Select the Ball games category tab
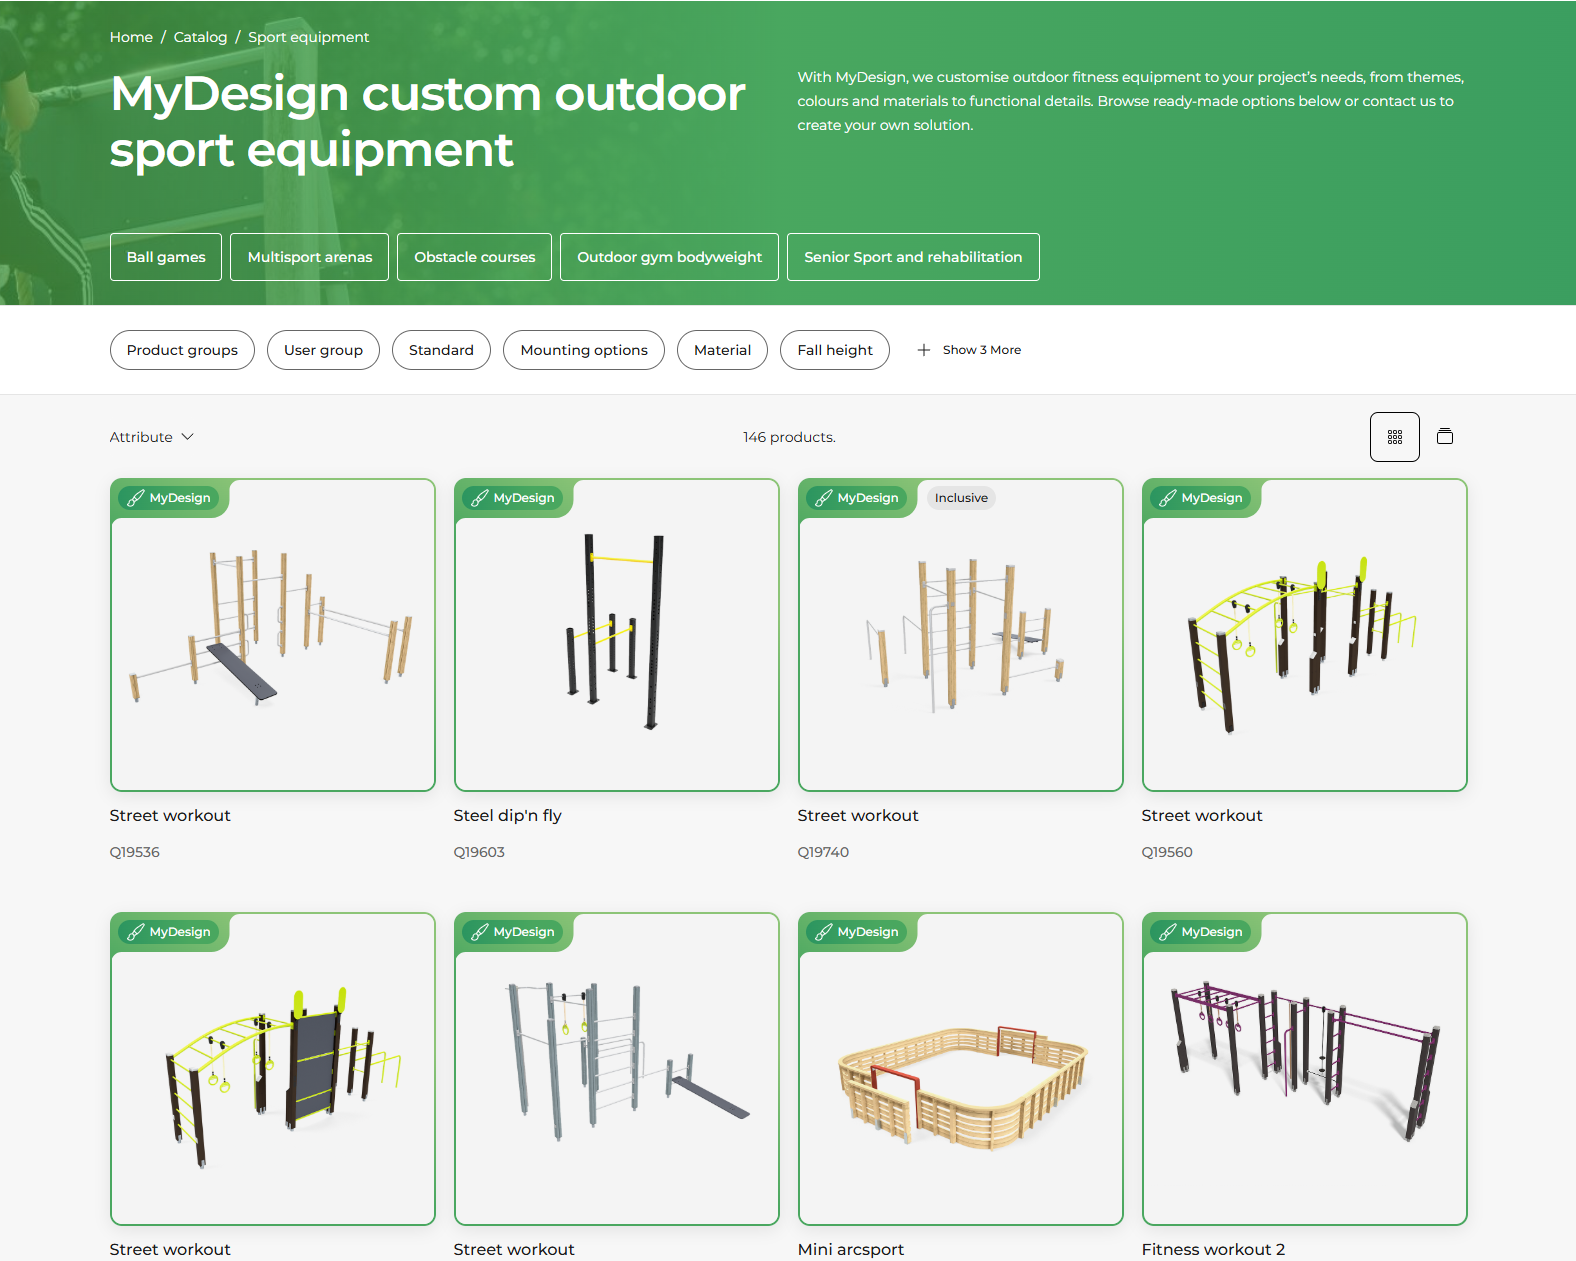 point(166,257)
